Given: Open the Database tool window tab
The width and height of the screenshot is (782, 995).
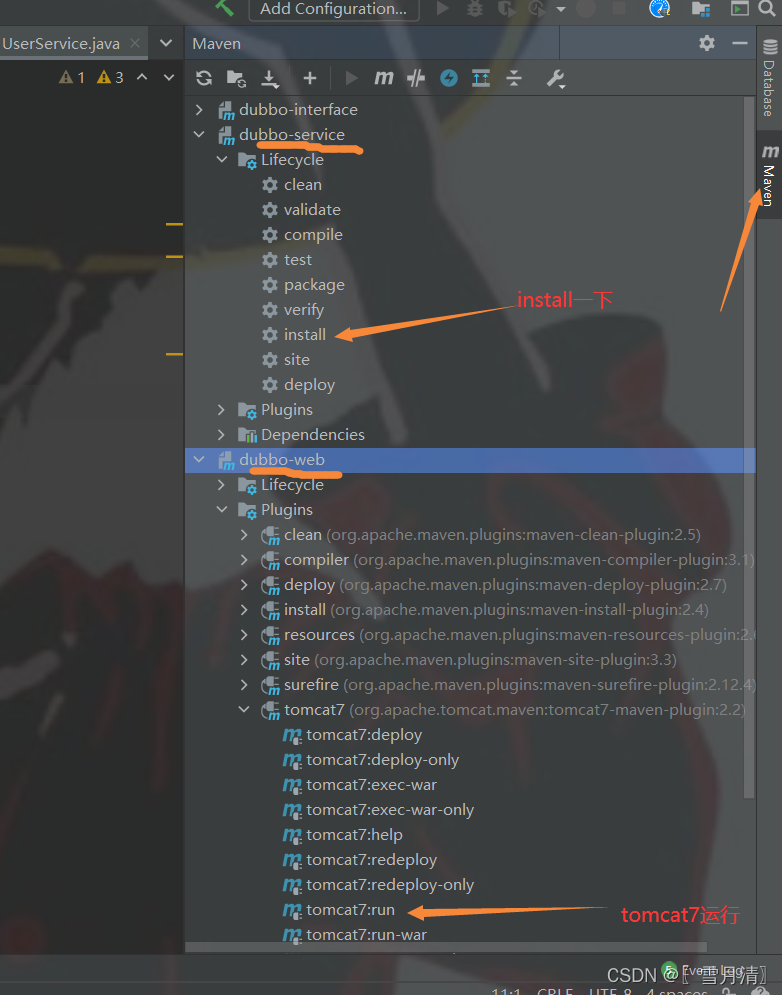Looking at the screenshot, I should click(x=769, y=78).
